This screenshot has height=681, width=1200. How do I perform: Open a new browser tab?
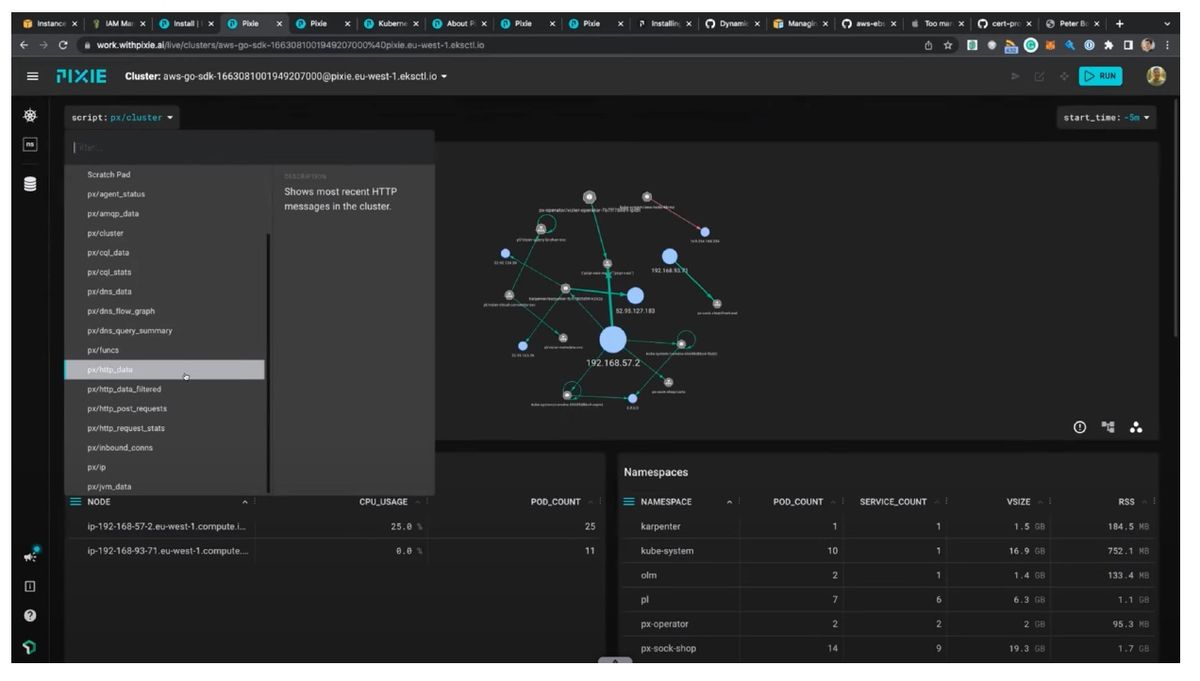(1120, 23)
